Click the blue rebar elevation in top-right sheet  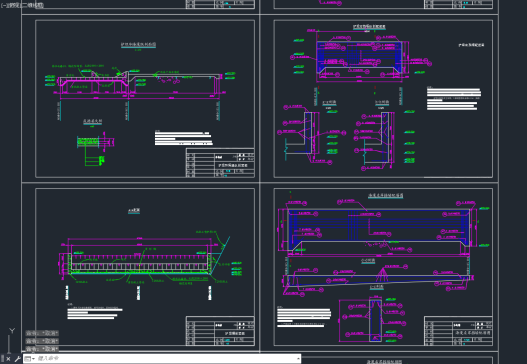pyautogui.click(x=359, y=56)
